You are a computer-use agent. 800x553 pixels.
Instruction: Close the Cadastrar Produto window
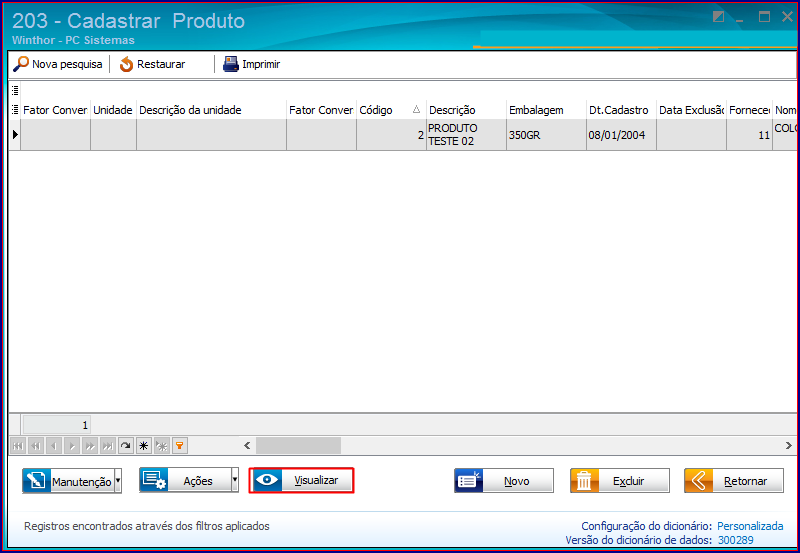click(x=787, y=17)
